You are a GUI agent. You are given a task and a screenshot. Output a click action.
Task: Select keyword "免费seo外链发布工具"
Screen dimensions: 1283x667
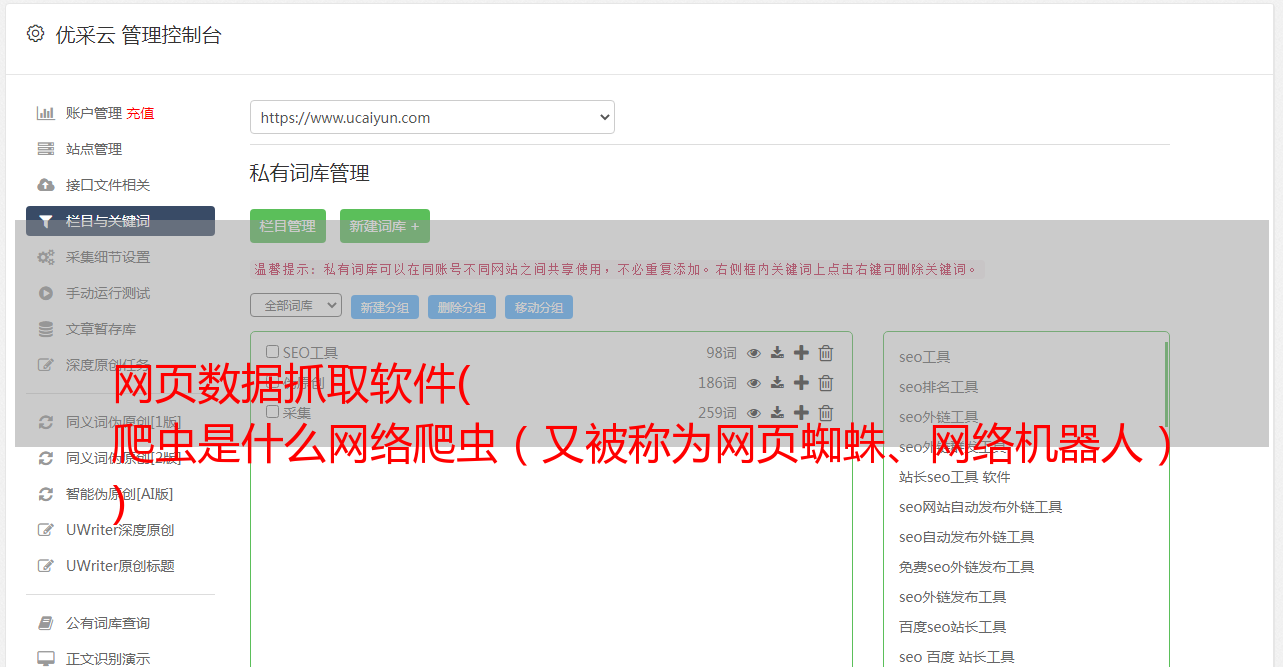click(967, 567)
